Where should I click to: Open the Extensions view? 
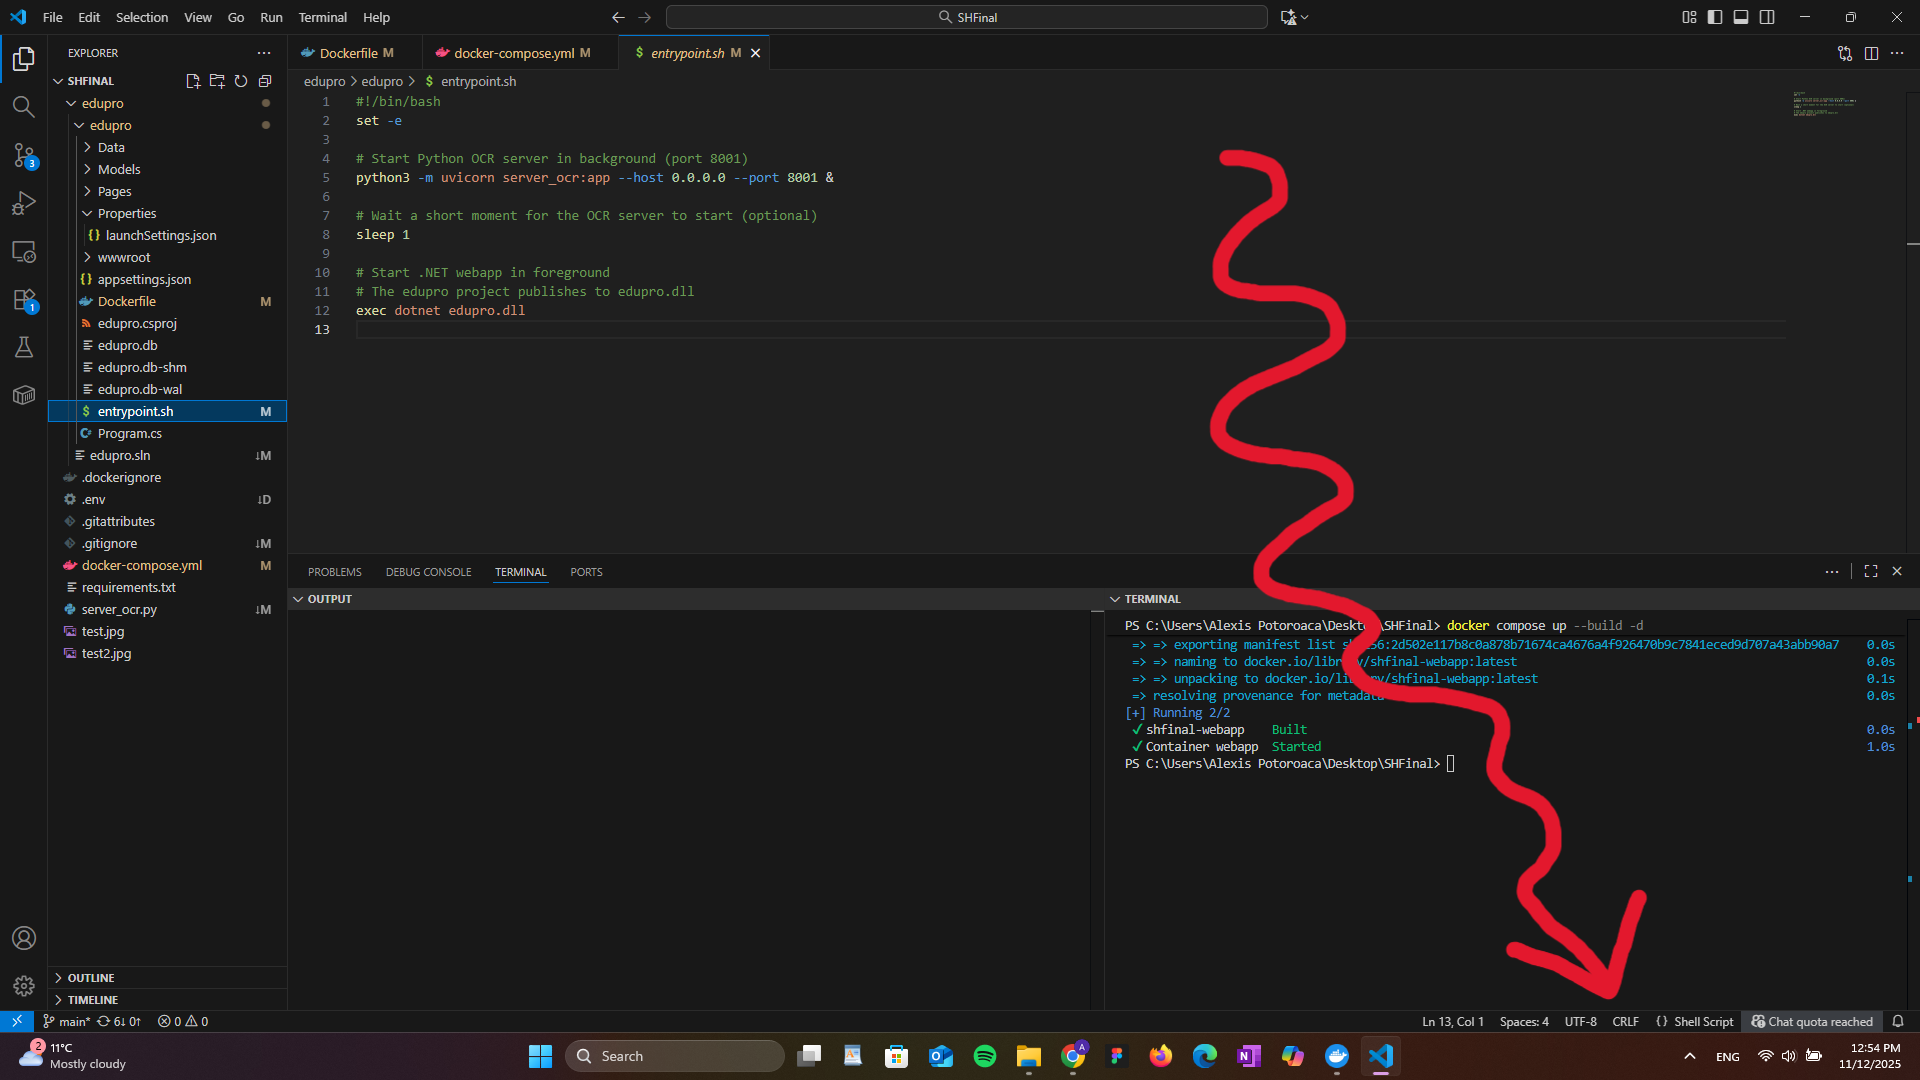click(23, 299)
